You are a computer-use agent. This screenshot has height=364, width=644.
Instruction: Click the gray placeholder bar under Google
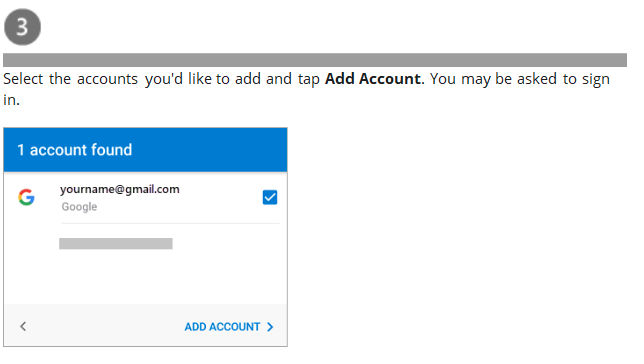(116, 244)
